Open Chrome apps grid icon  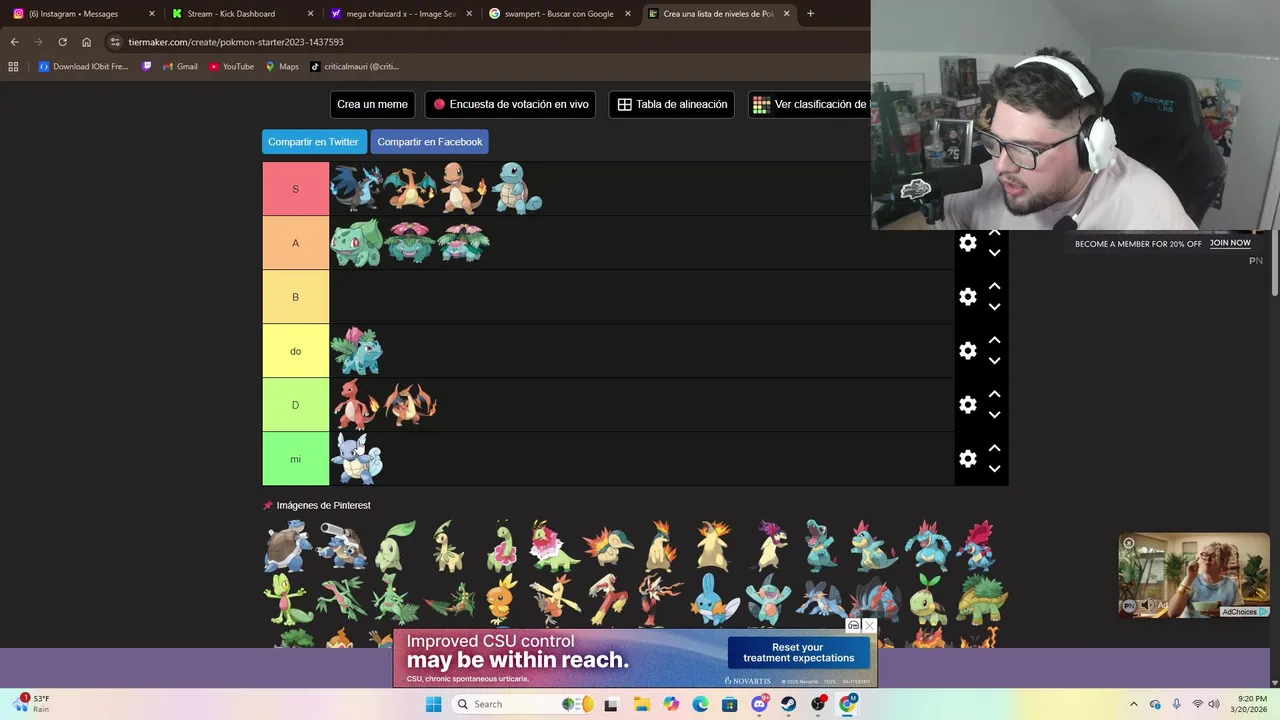coord(13,67)
